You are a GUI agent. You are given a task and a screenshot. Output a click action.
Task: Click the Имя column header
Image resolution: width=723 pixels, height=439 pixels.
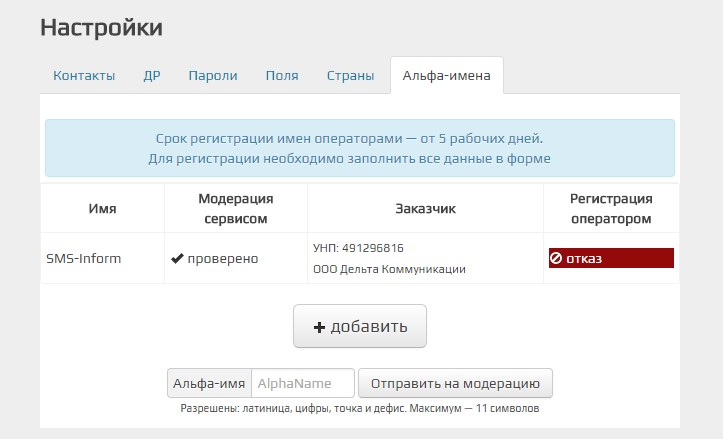click(102, 209)
